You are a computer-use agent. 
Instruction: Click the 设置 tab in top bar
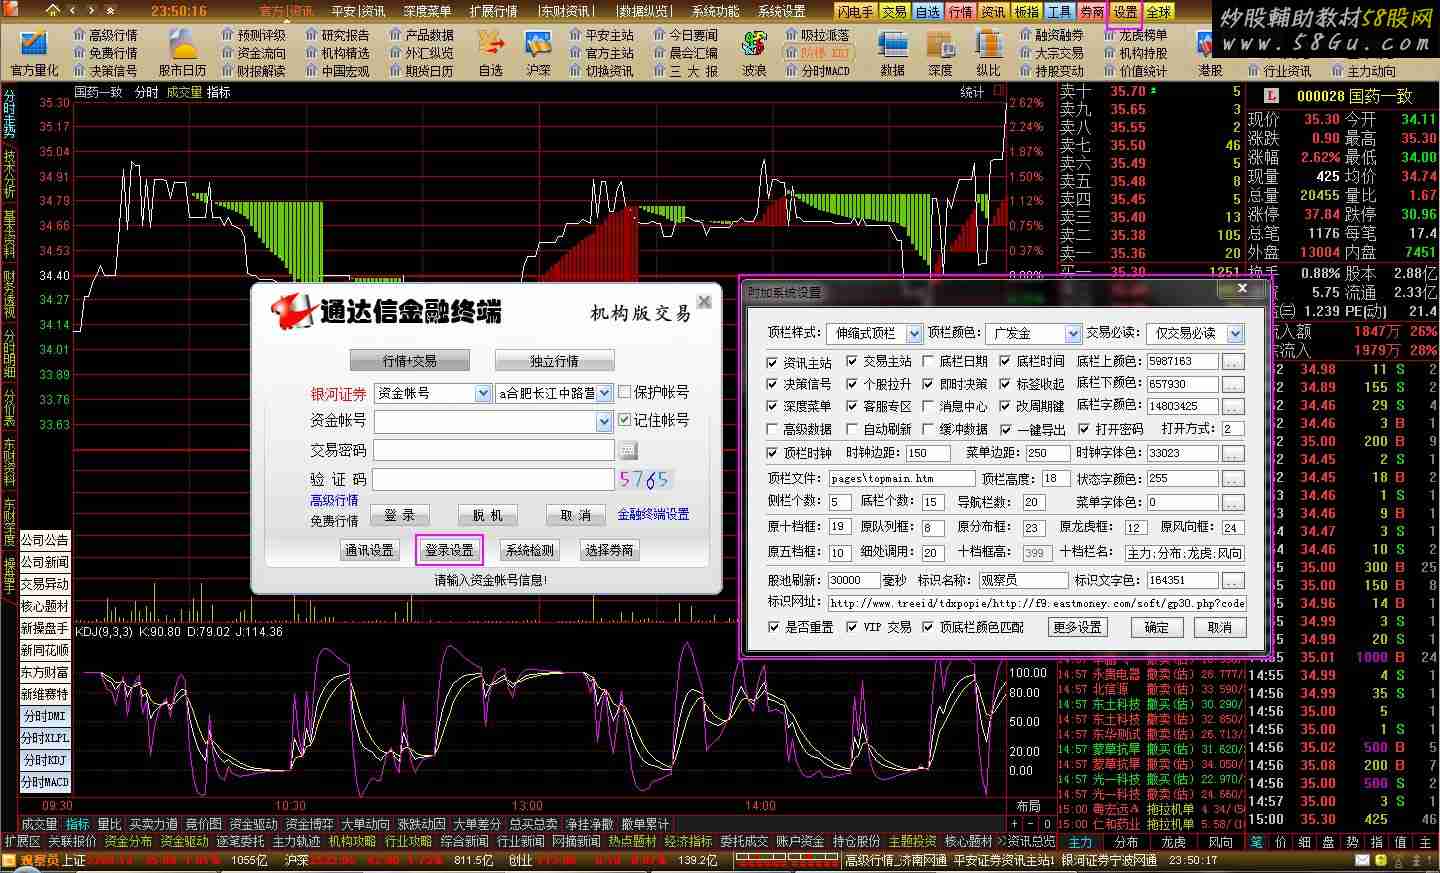[1126, 11]
